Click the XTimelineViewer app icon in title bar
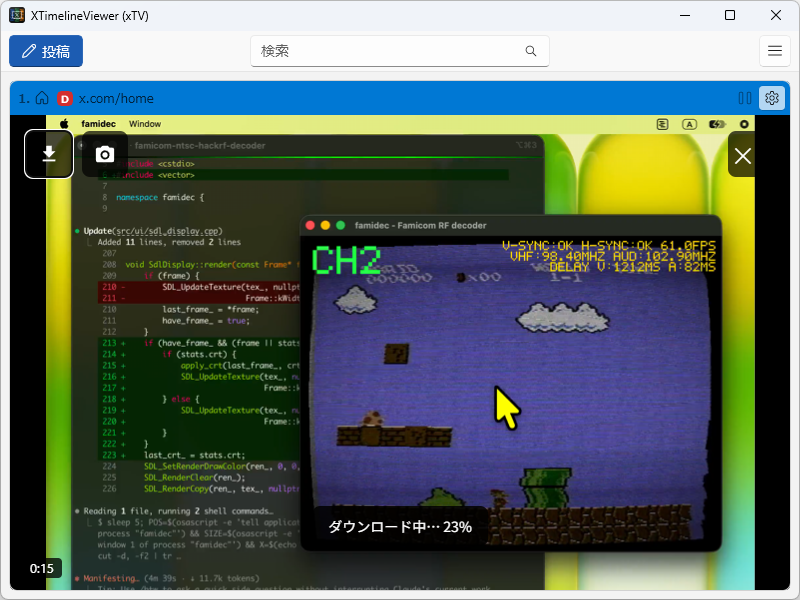The height and width of the screenshot is (600, 800). click(x=17, y=15)
